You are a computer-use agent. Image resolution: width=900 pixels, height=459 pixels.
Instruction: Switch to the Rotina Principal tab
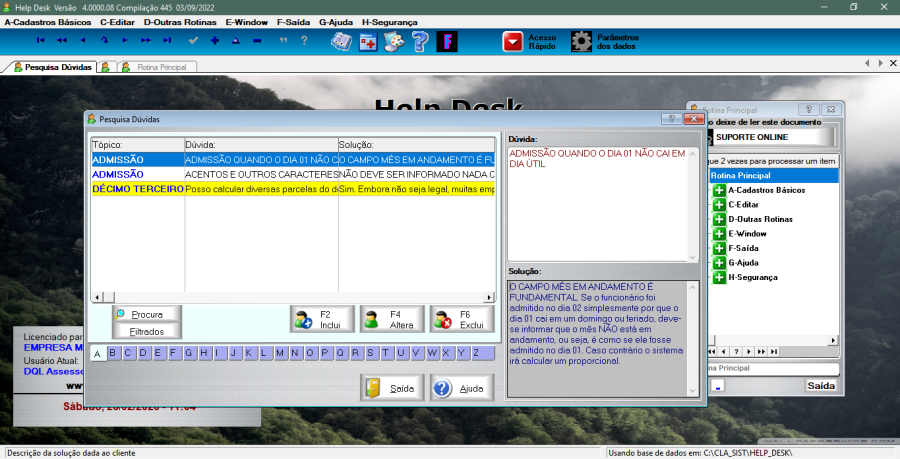pyautogui.click(x=158, y=67)
